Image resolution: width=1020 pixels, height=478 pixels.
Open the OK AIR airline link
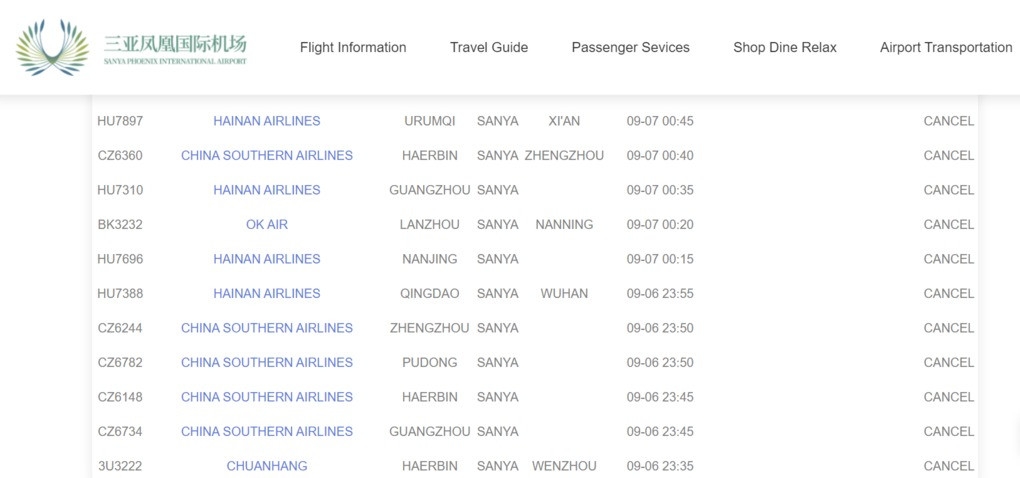[267, 225]
